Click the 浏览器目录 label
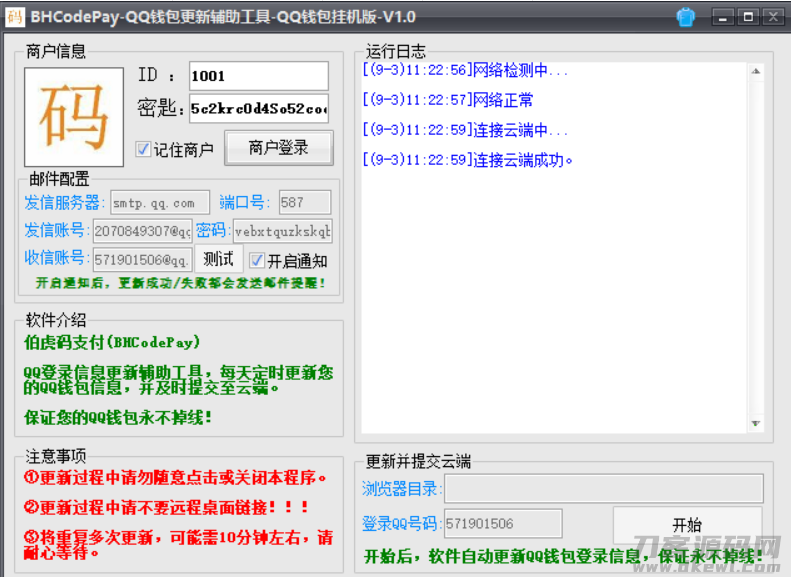791x577 pixels. (402, 488)
